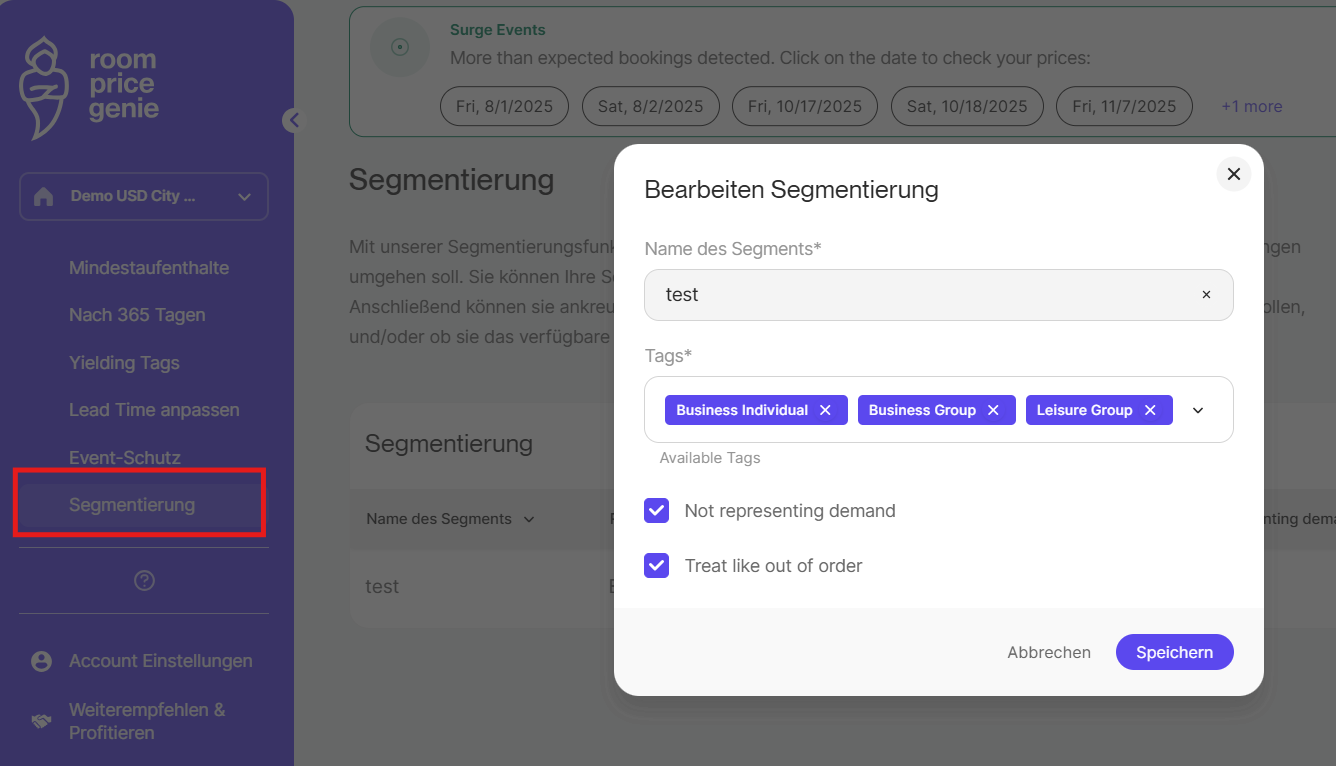The width and height of the screenshot is (1336, 766).
Task: Click Abbrechen to cancel editing
Action: 1049,652
